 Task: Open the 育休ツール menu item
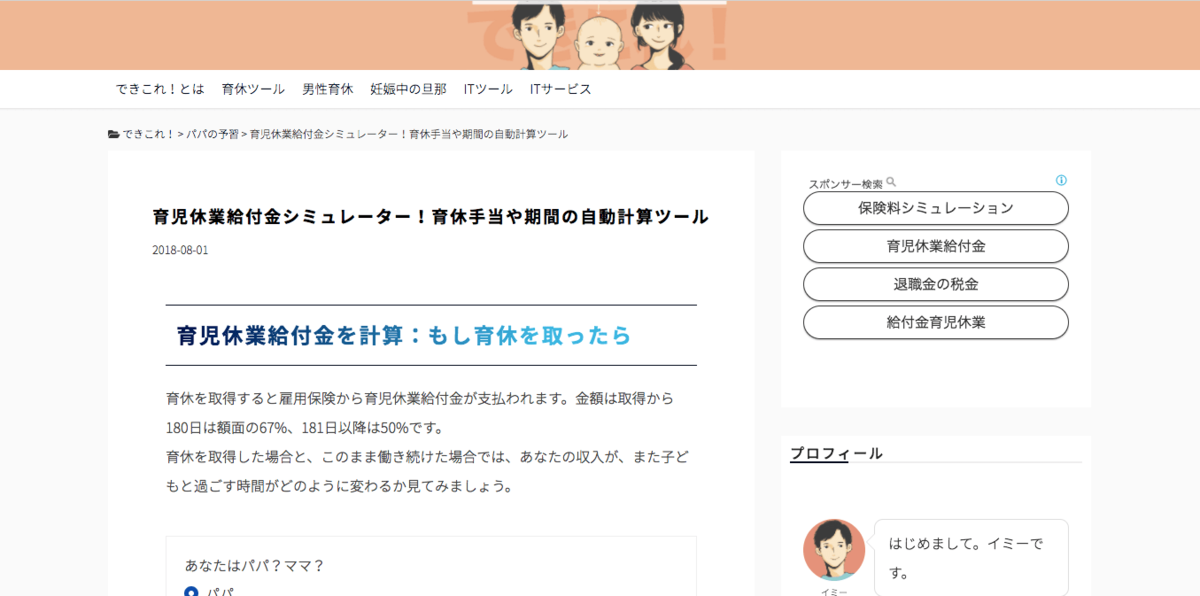click(253, 89)
